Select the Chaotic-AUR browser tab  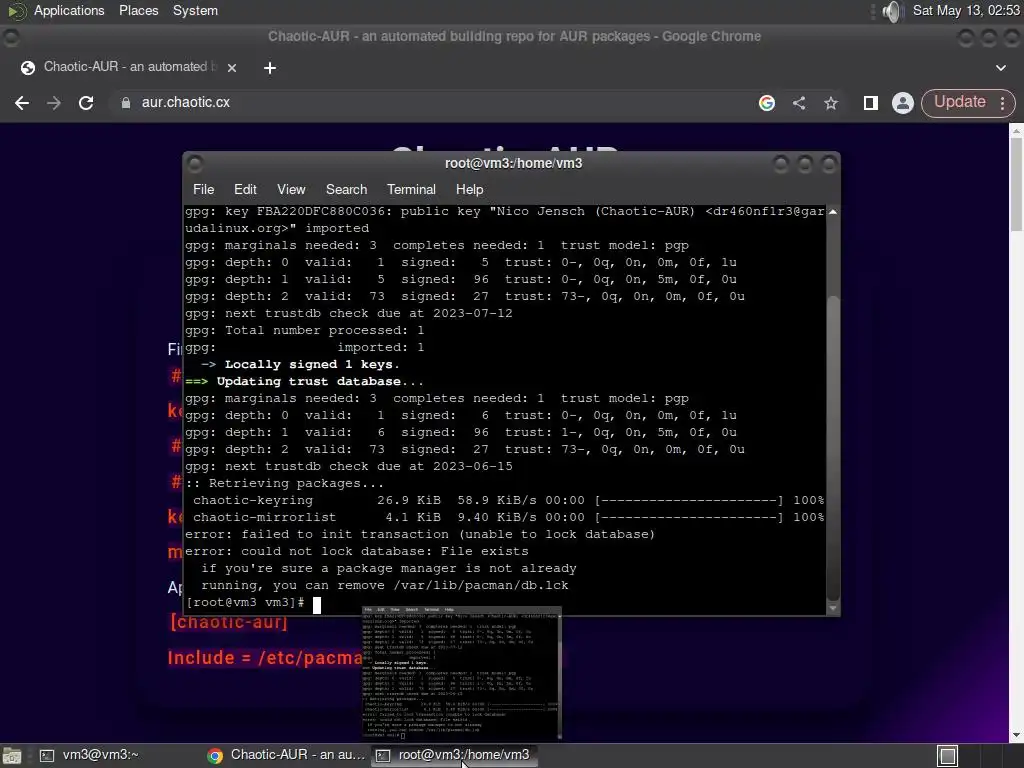point(127,67)
